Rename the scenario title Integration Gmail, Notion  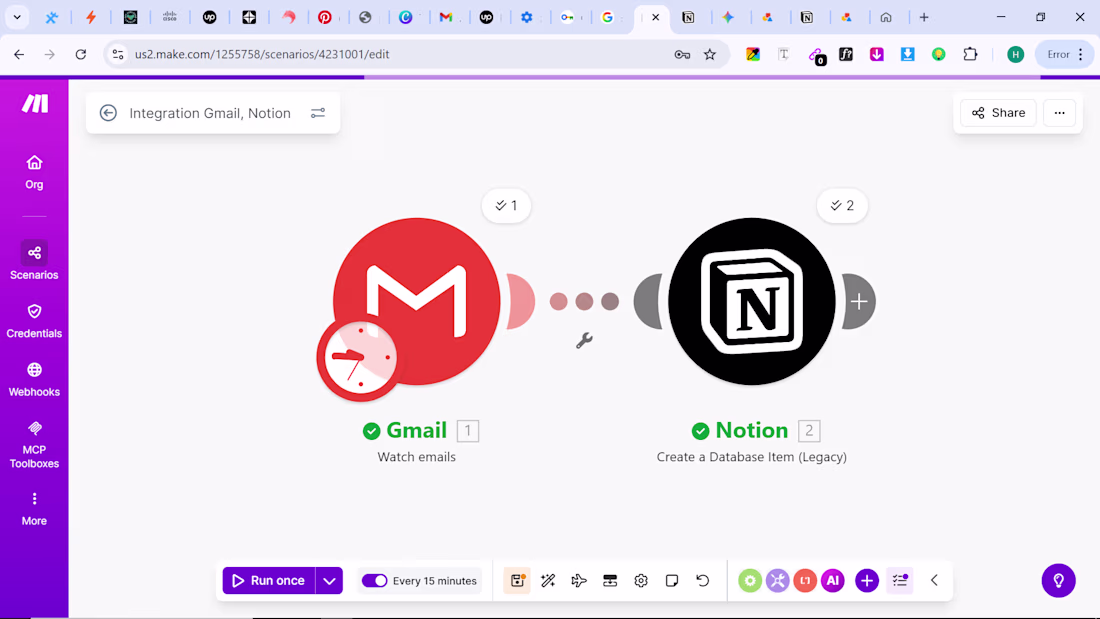(x=210, y=113)
